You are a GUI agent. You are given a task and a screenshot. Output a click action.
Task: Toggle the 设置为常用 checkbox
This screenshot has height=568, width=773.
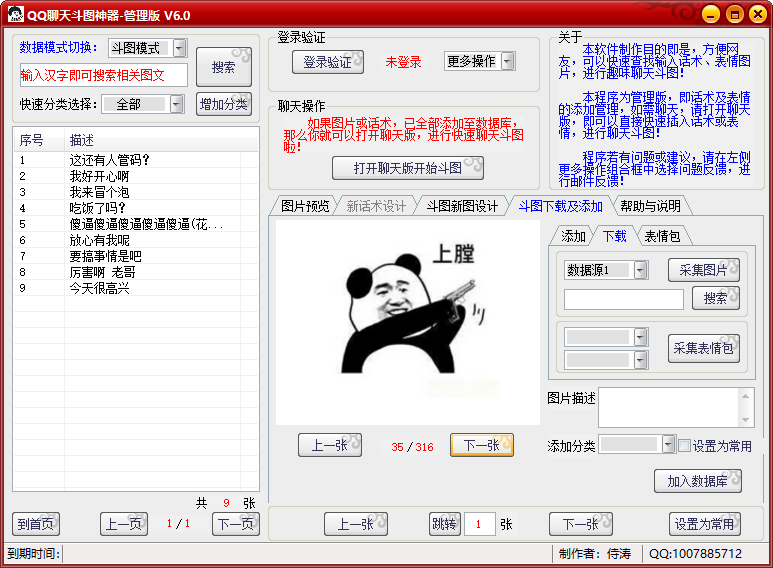[684, 446]
